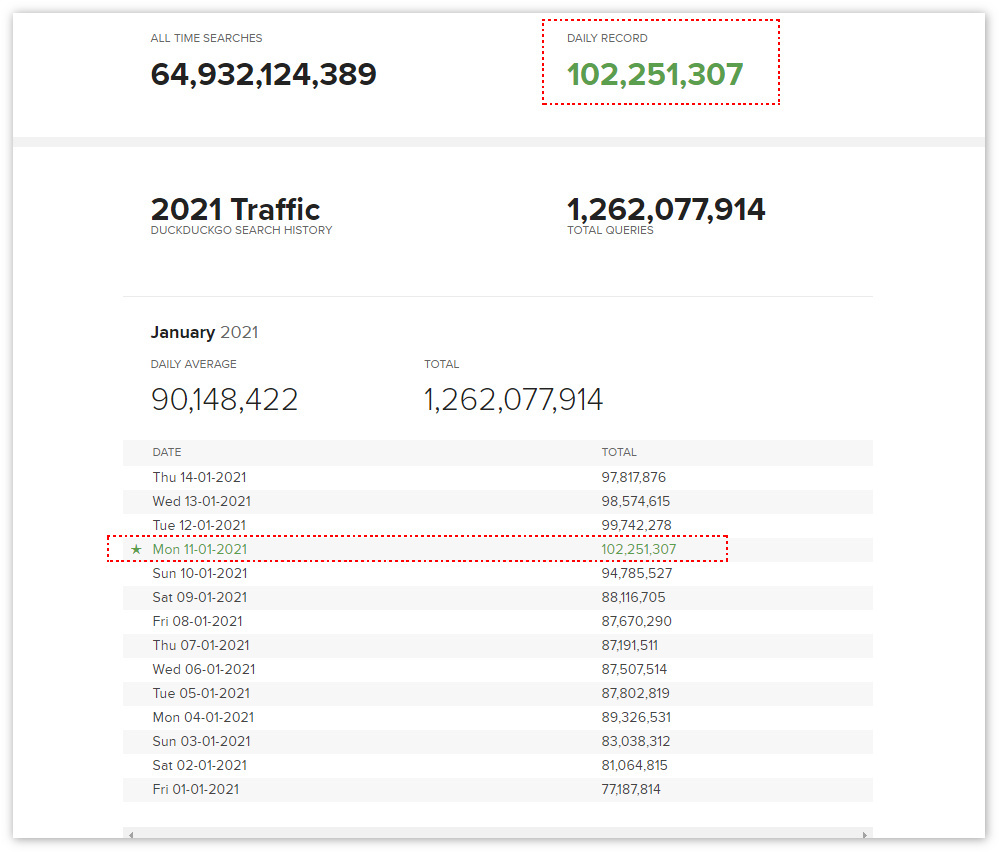The width and height of the screenshot is (999, 852).
Task: Click the green star icon beside Mon 11-01-2021
Action: (x=136, y=550)
